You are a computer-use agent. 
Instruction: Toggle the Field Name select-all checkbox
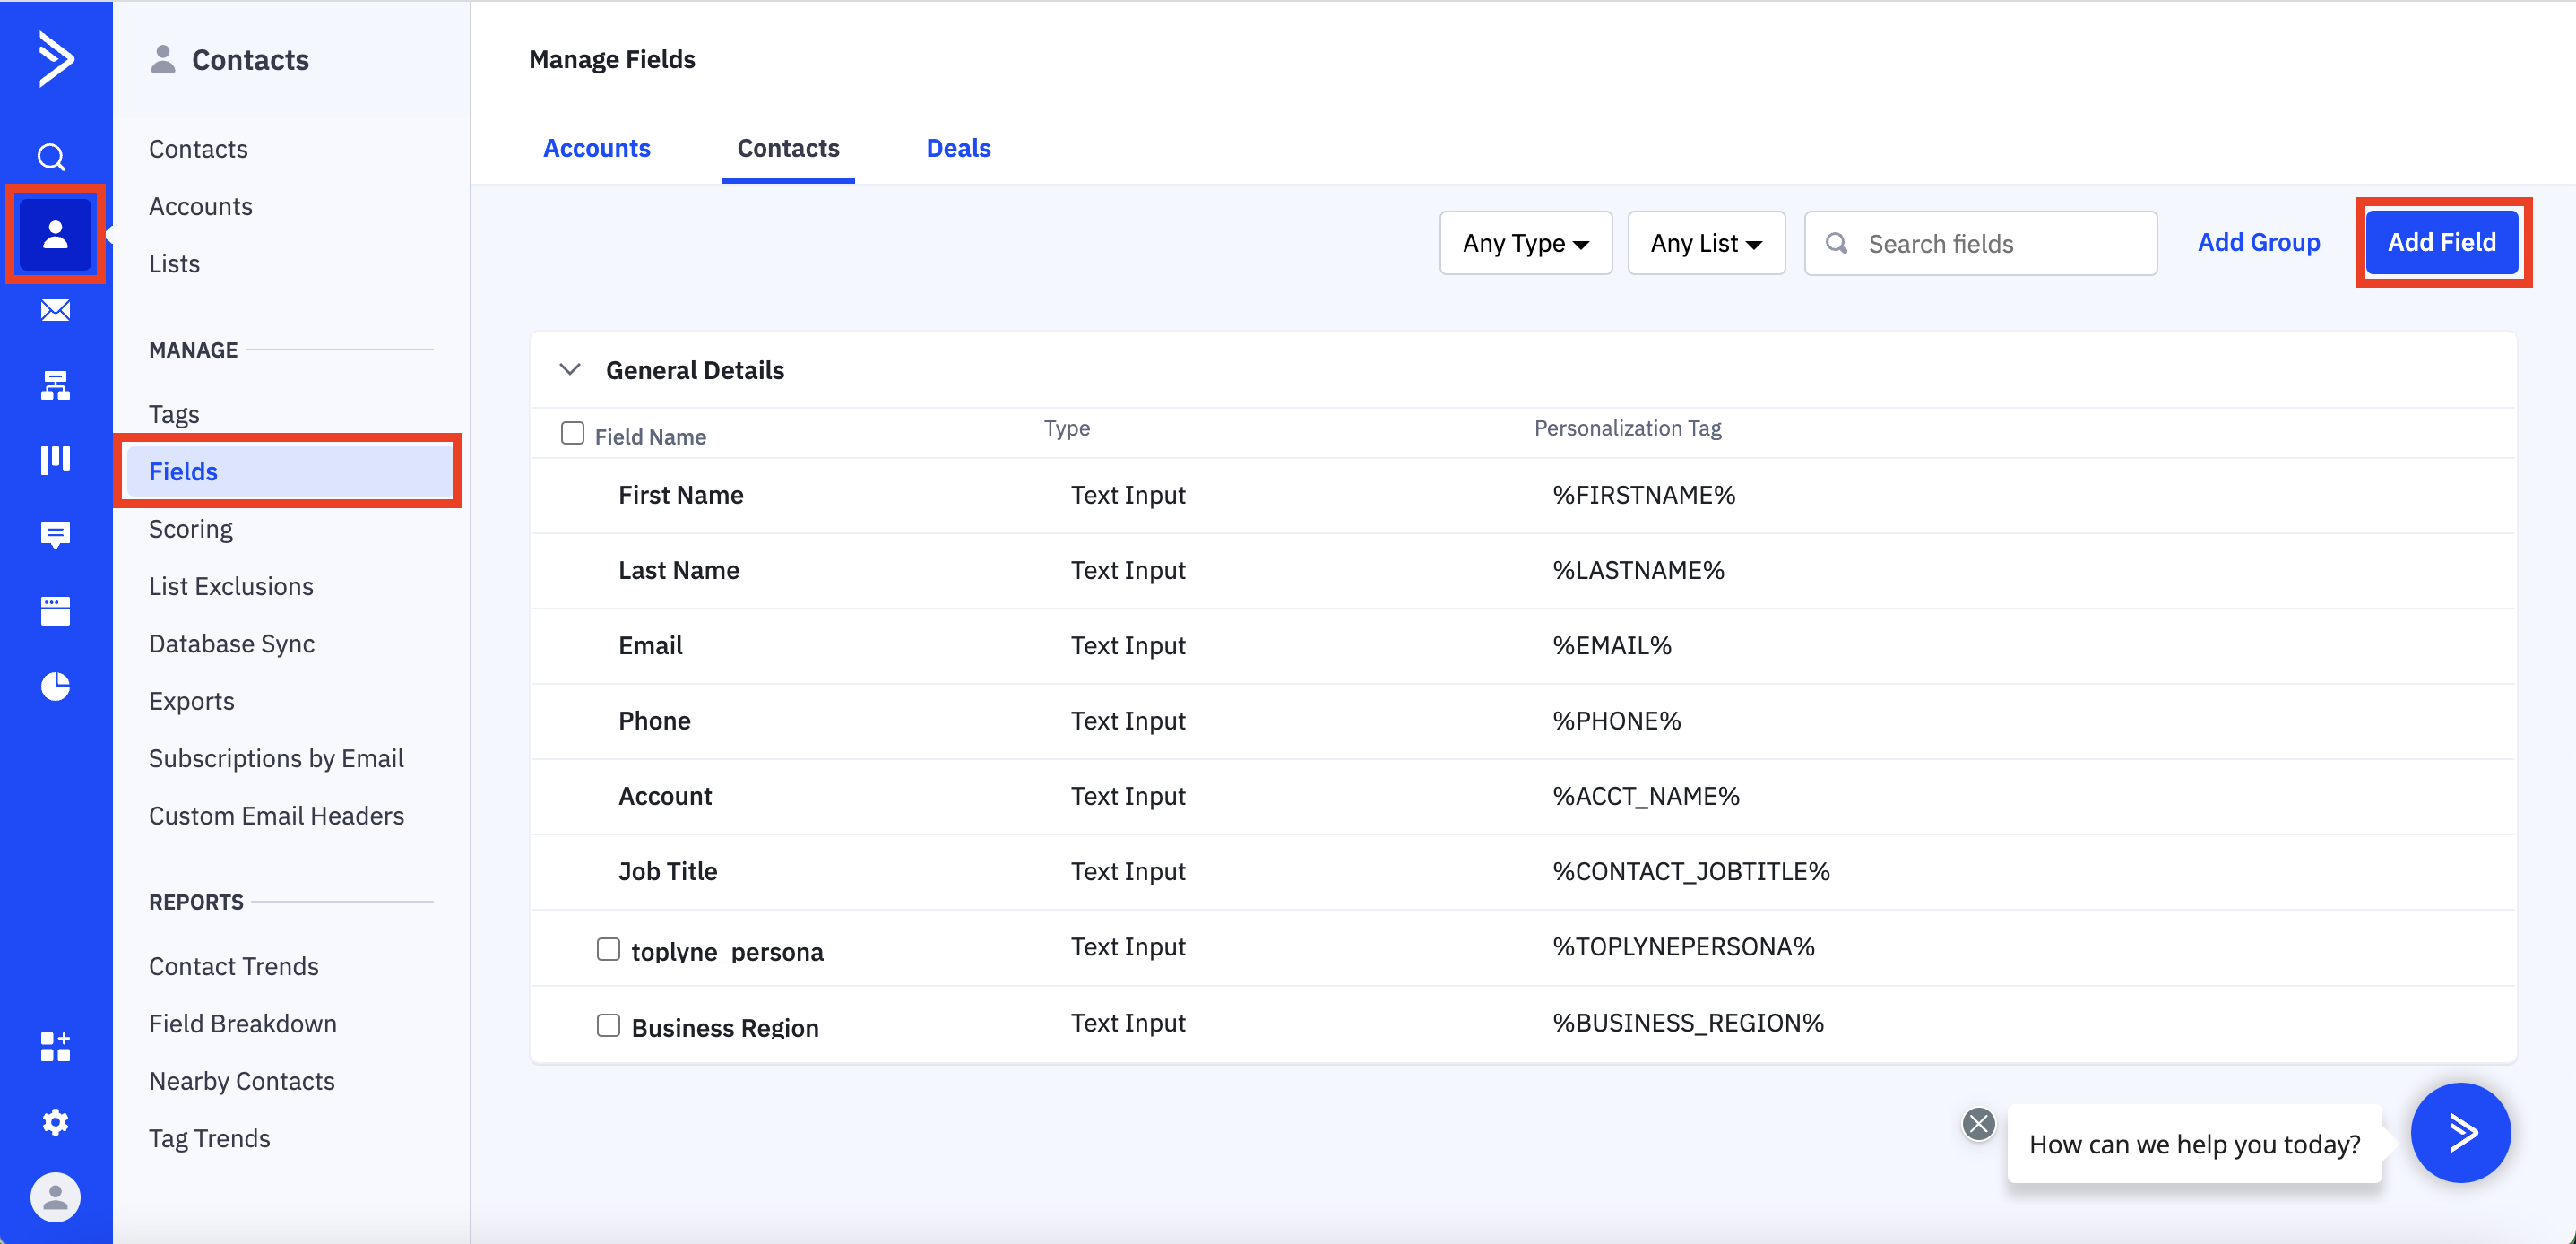[572, 433]
